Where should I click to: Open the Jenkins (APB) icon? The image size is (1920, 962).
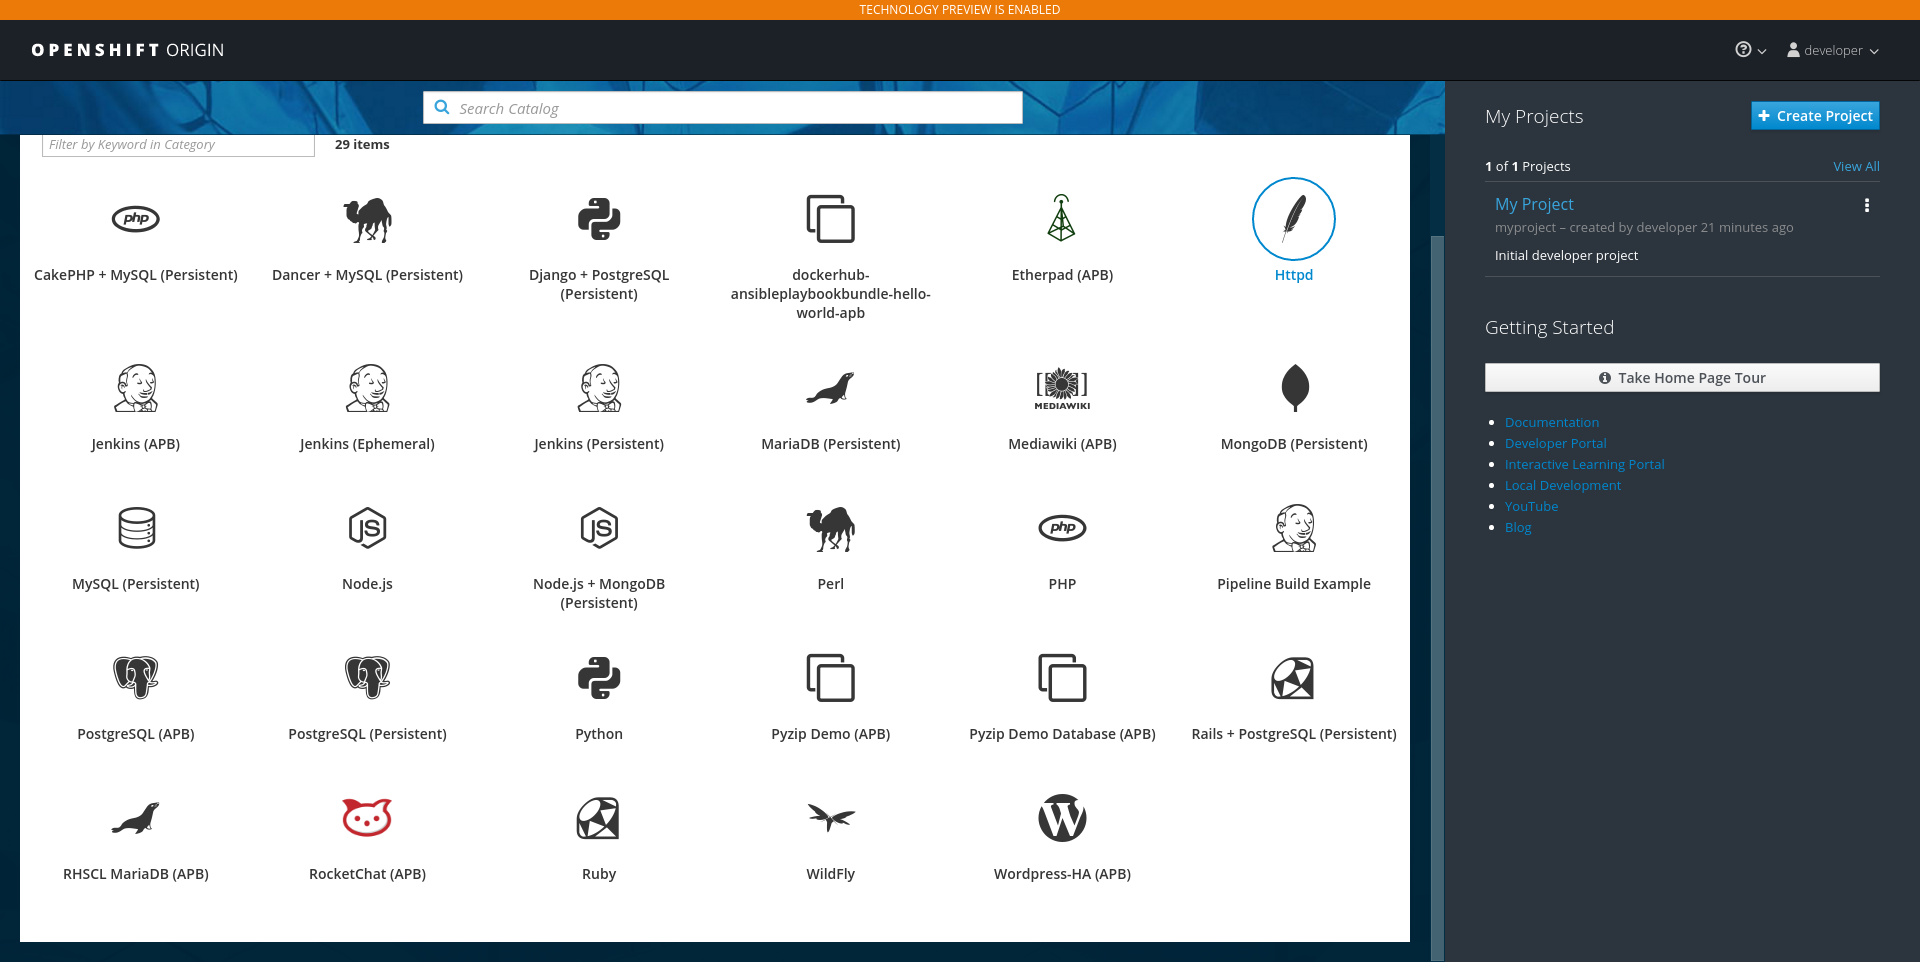click(x=136, y=388)
